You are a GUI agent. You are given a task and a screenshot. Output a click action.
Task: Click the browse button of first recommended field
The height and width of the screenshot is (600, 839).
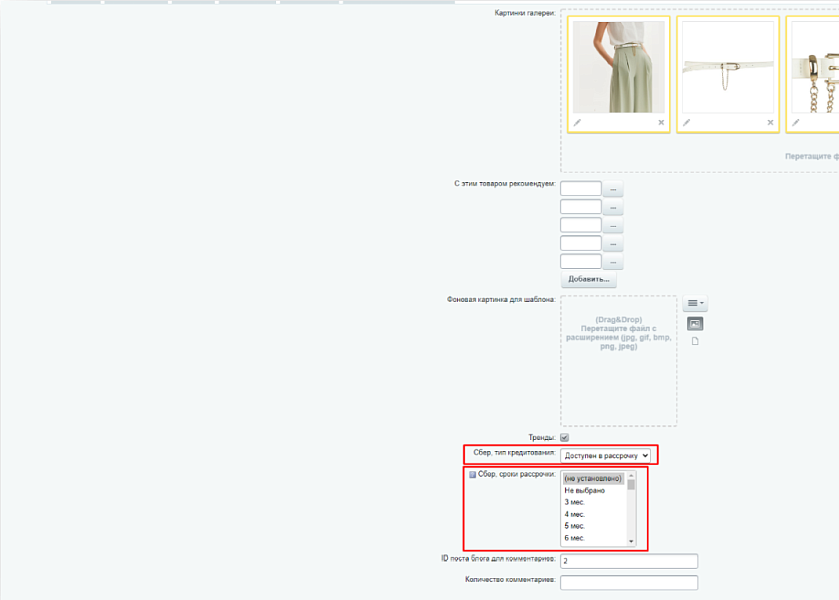point(613,189)
